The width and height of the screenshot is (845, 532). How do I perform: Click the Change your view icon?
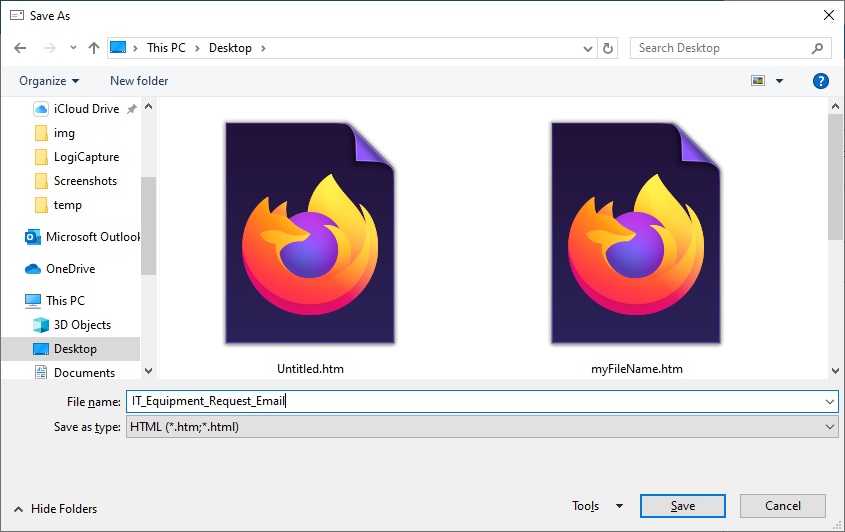pyautogui.click(x=758, y=81)
